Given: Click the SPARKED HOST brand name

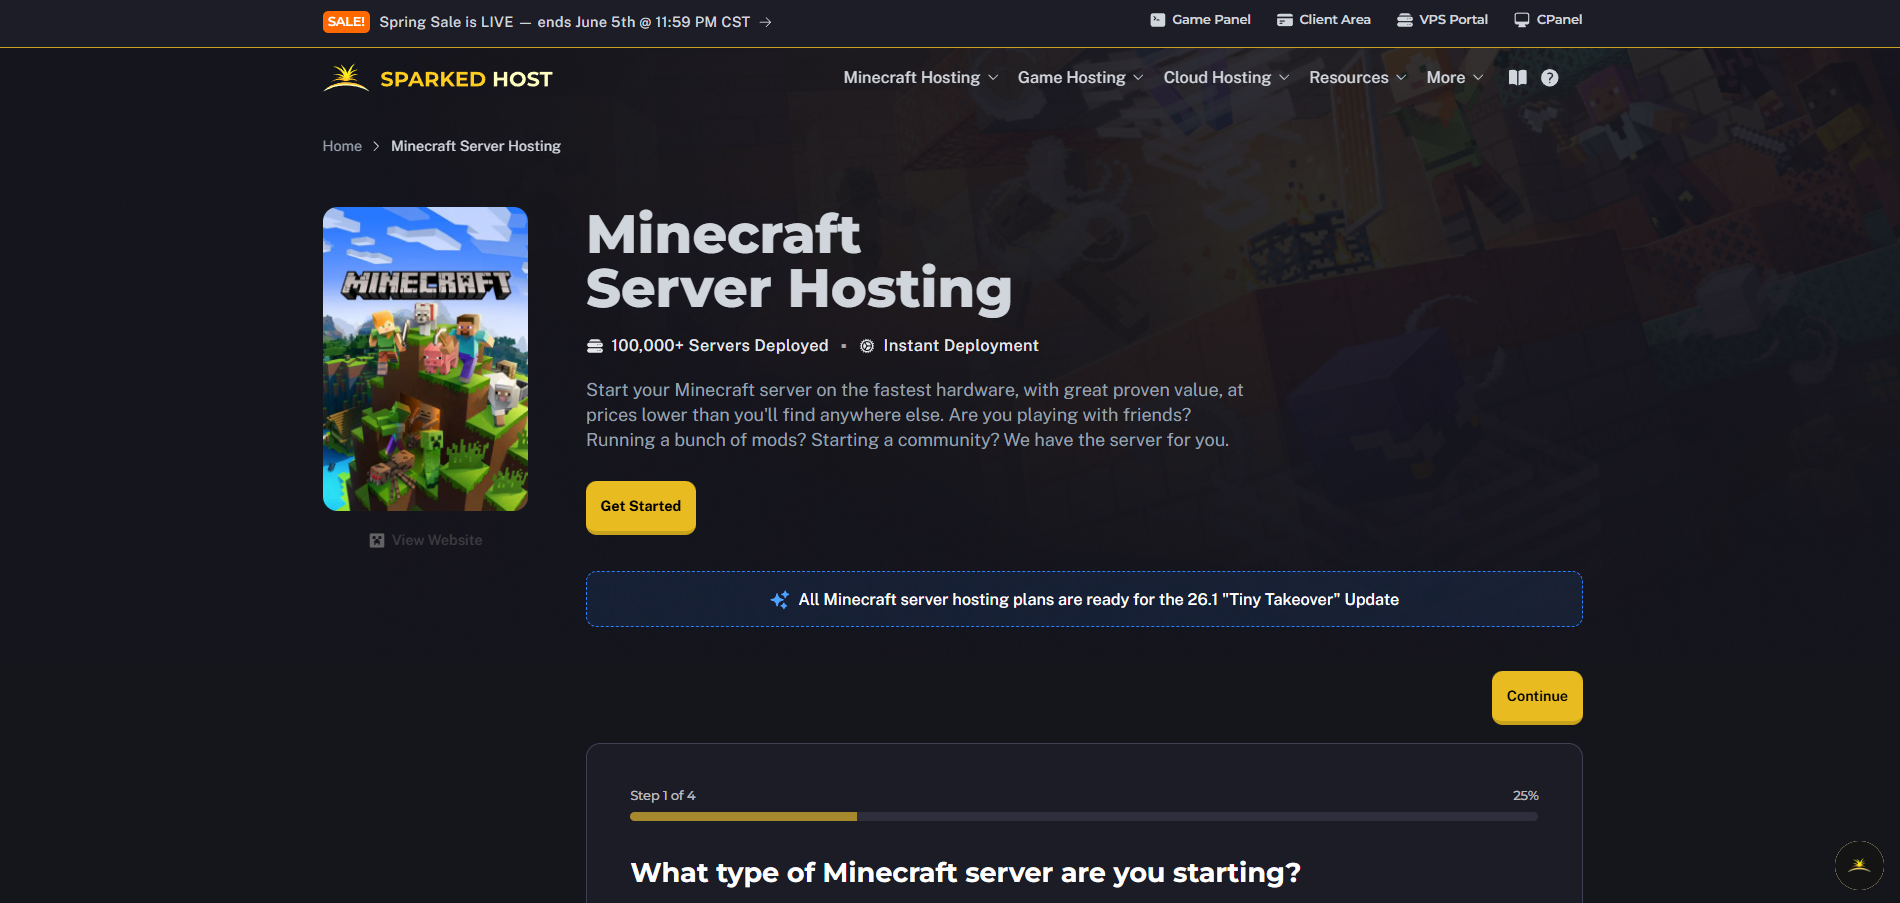Looking at the screenshot, I should (x=466, y=79).
